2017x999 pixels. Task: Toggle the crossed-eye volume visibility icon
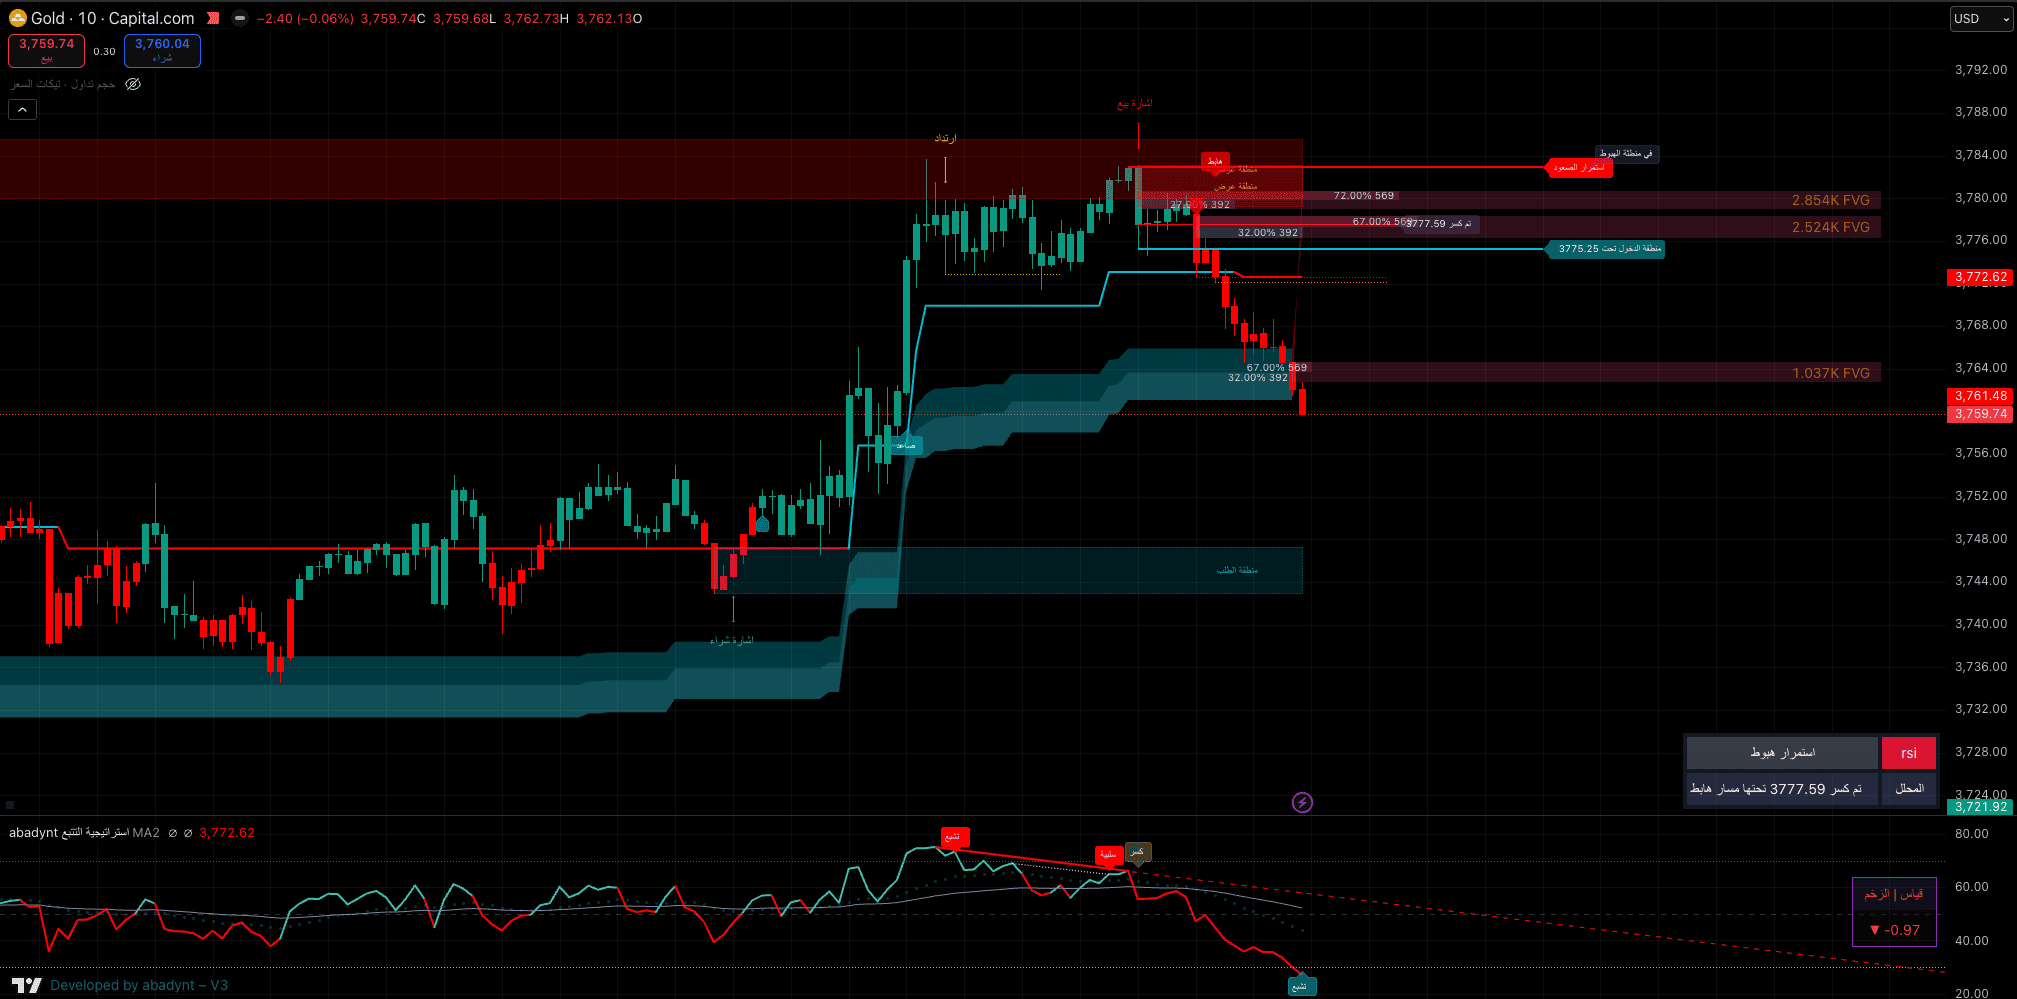click(133, 84)
